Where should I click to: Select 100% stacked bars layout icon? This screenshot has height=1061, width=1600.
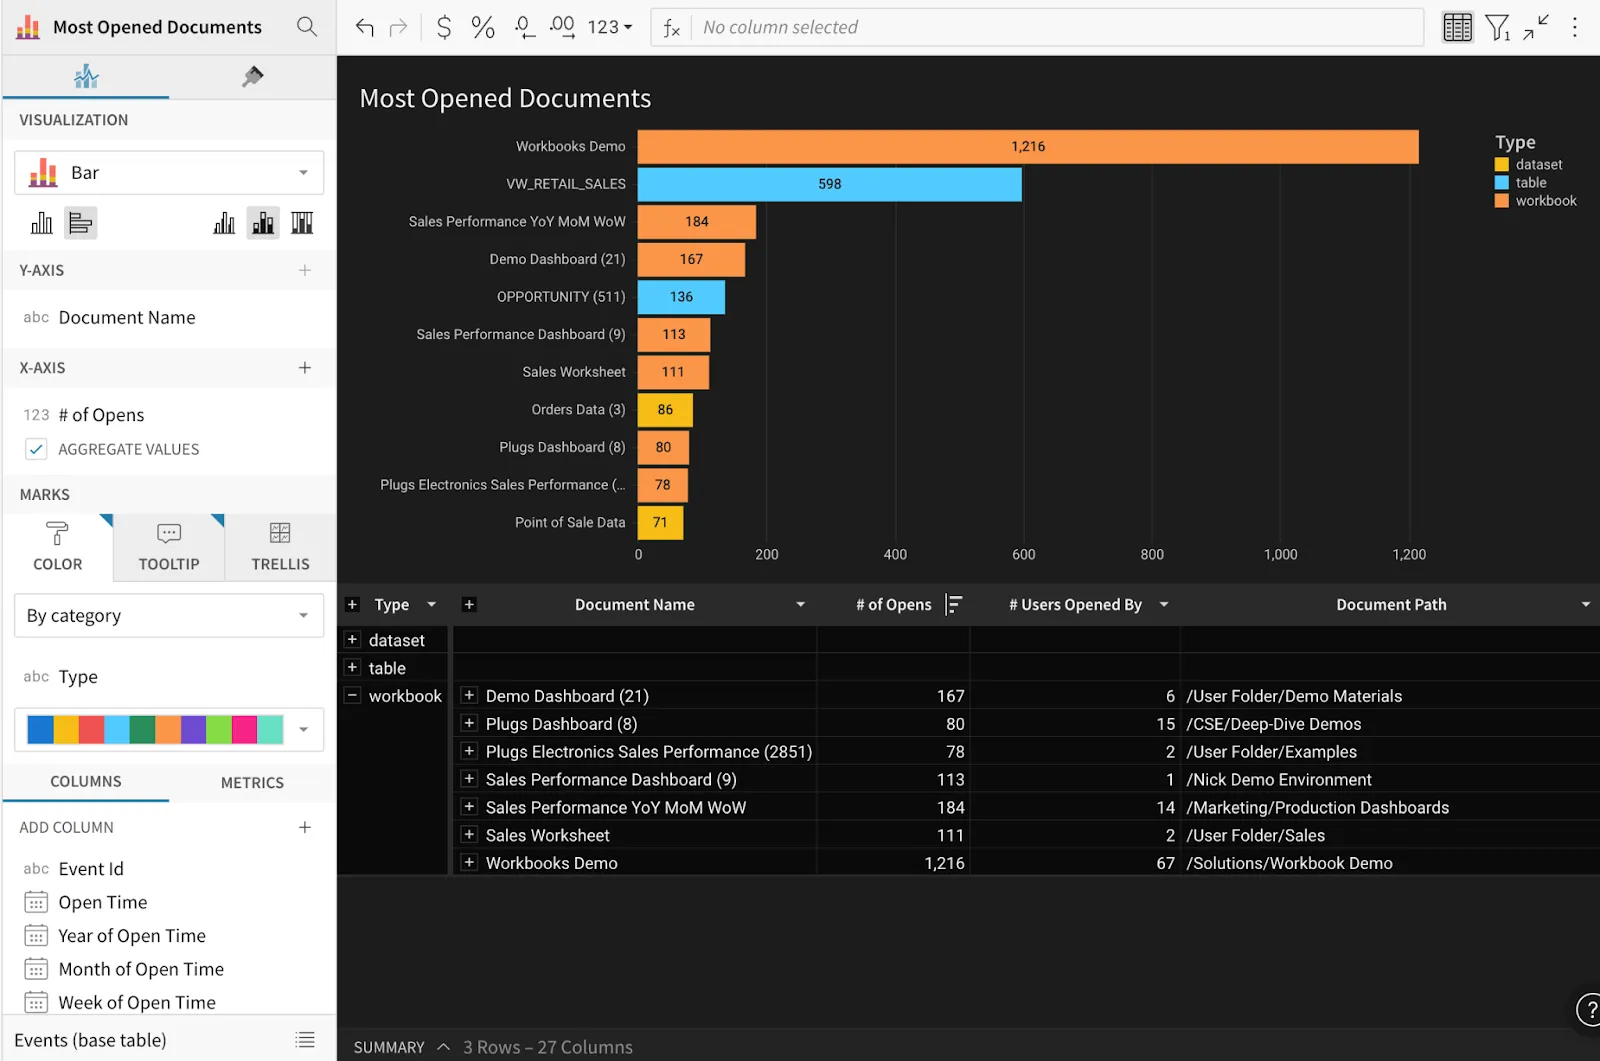302,223
